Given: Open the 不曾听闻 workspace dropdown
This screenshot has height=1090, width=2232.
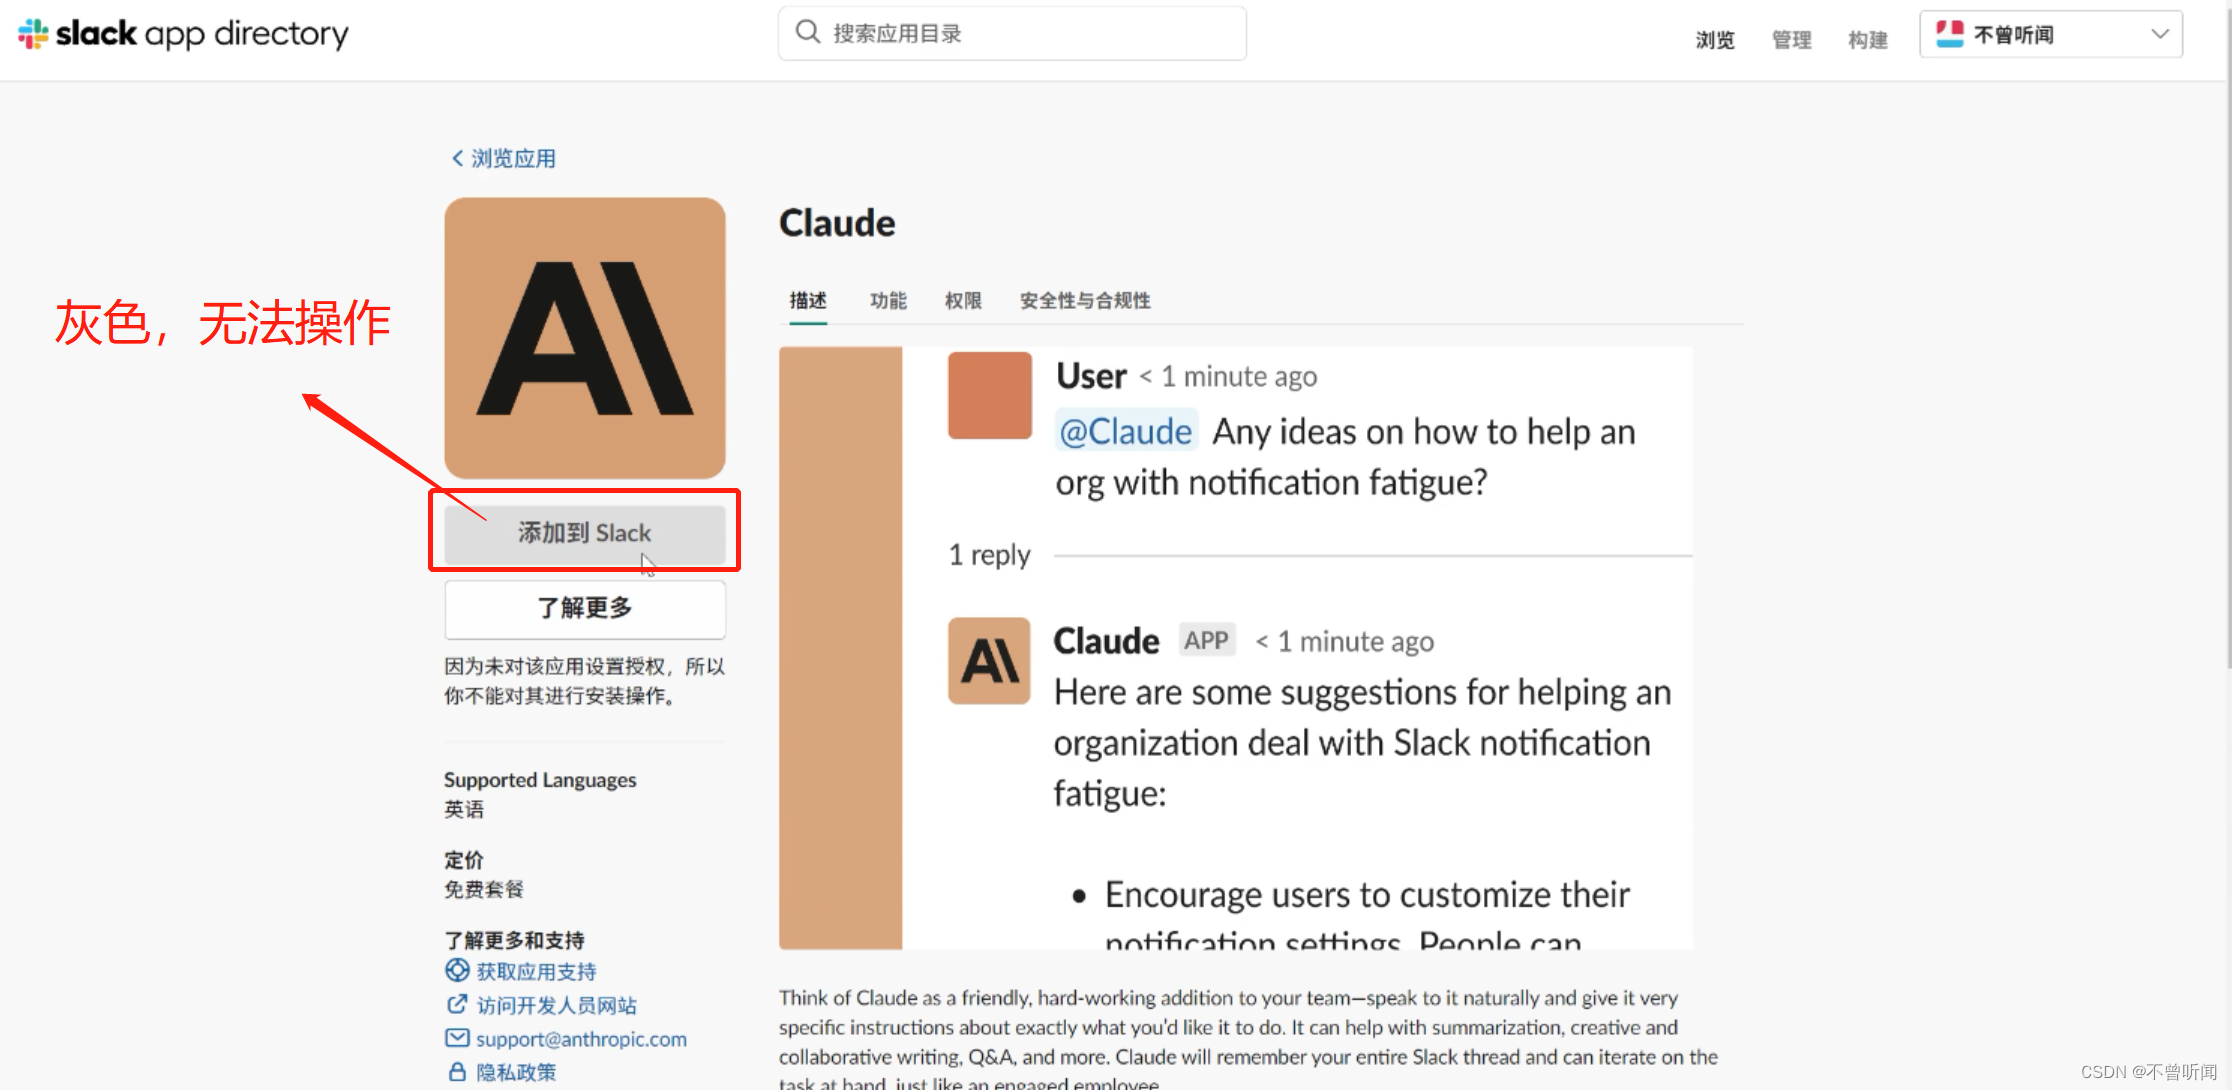Looking at the screenshot, I should pos(2158,34).
